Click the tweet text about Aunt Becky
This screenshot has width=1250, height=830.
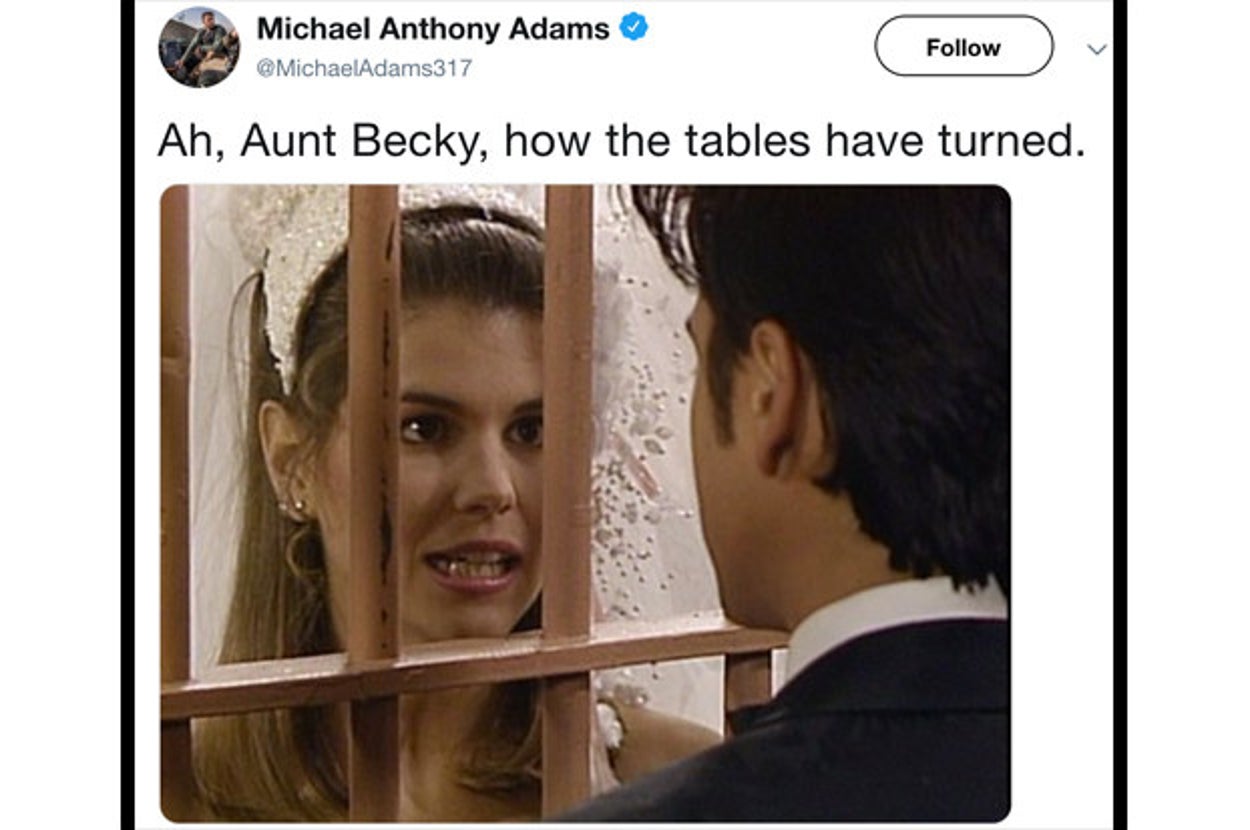(x=621, y=141)
